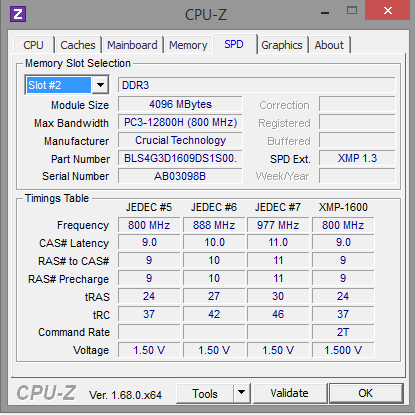Click the XMP 1.3 SPD Ext. value
This screenshot has height=415, width=415.
tap(357, 158)
